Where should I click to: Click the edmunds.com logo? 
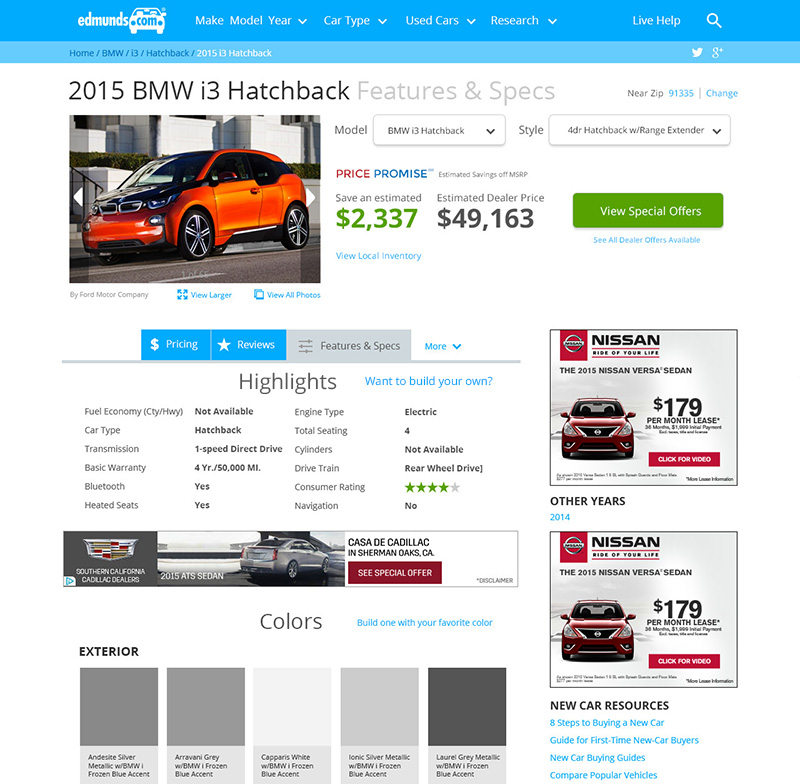coord(121,20)
